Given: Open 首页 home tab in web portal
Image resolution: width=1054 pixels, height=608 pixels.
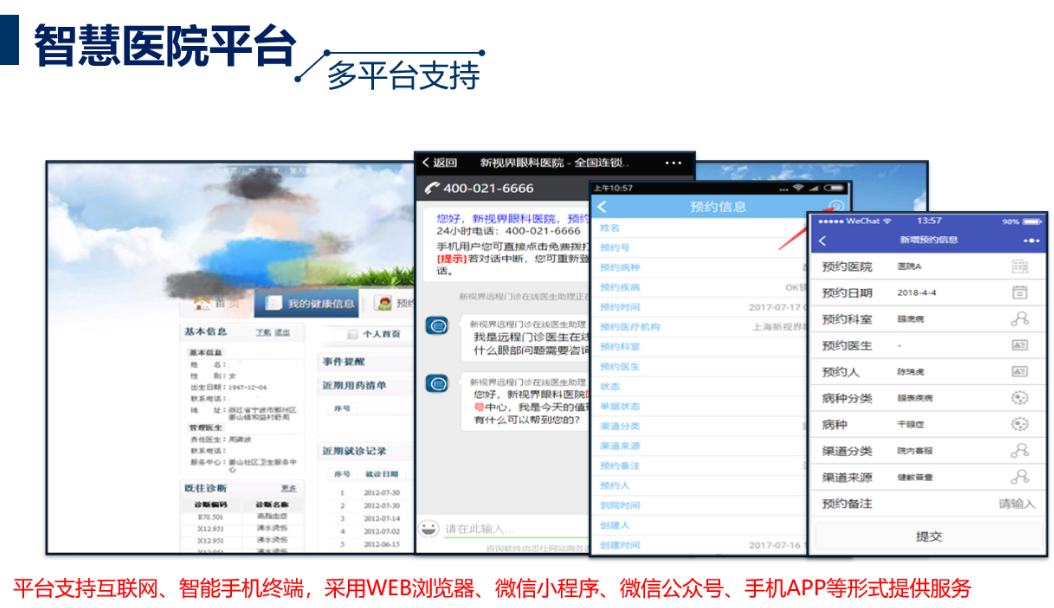Looking at the screenshot, I should tap(215, 304).
